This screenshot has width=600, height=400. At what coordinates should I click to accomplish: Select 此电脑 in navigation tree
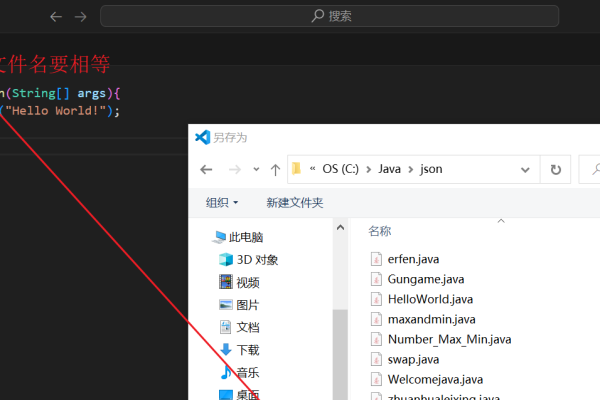click(246, 237)
